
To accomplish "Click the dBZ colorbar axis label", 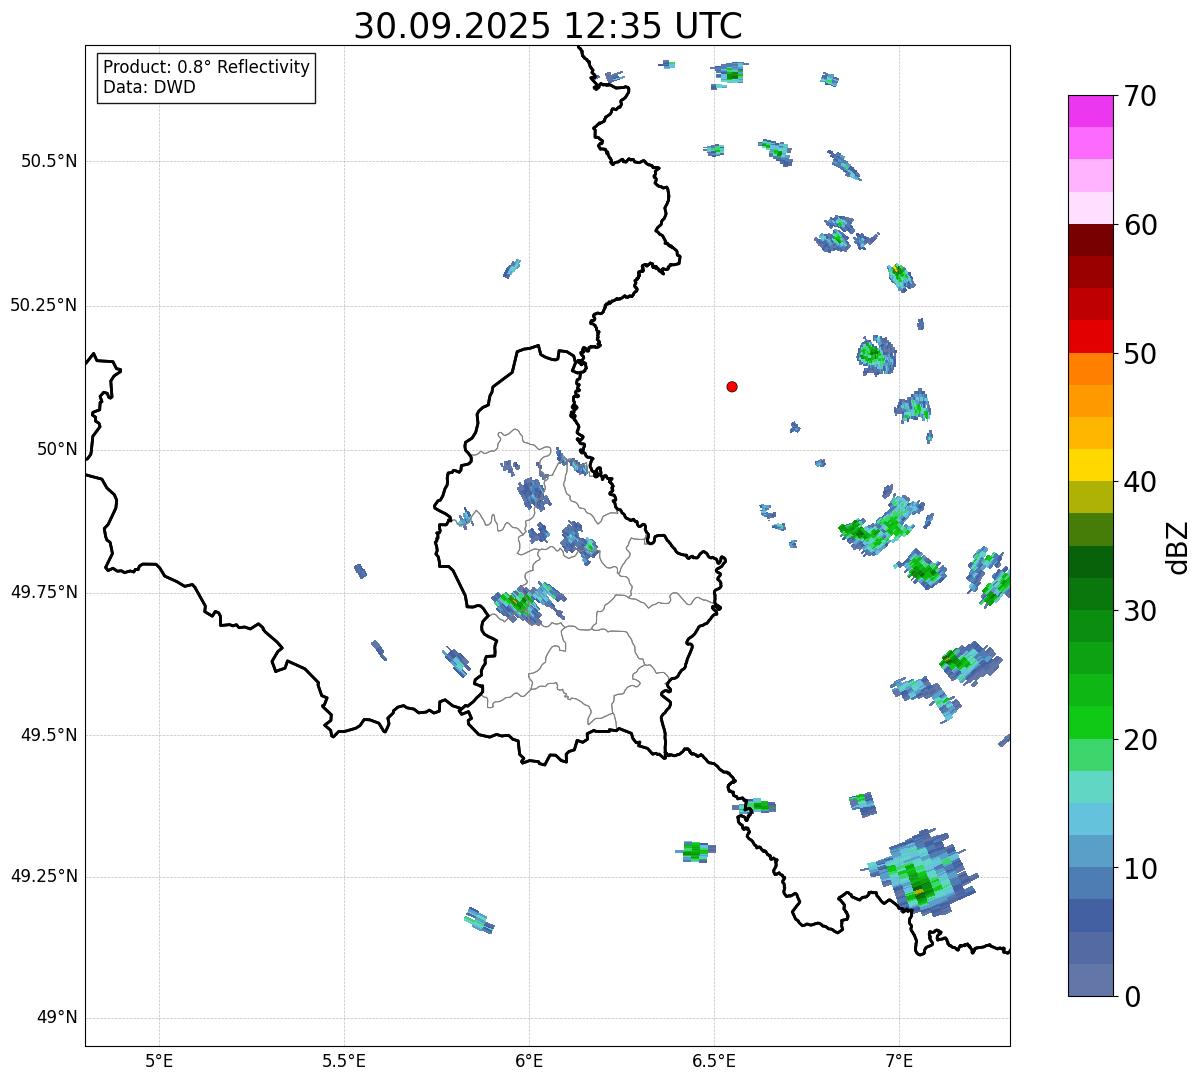I will (1178, 546).
